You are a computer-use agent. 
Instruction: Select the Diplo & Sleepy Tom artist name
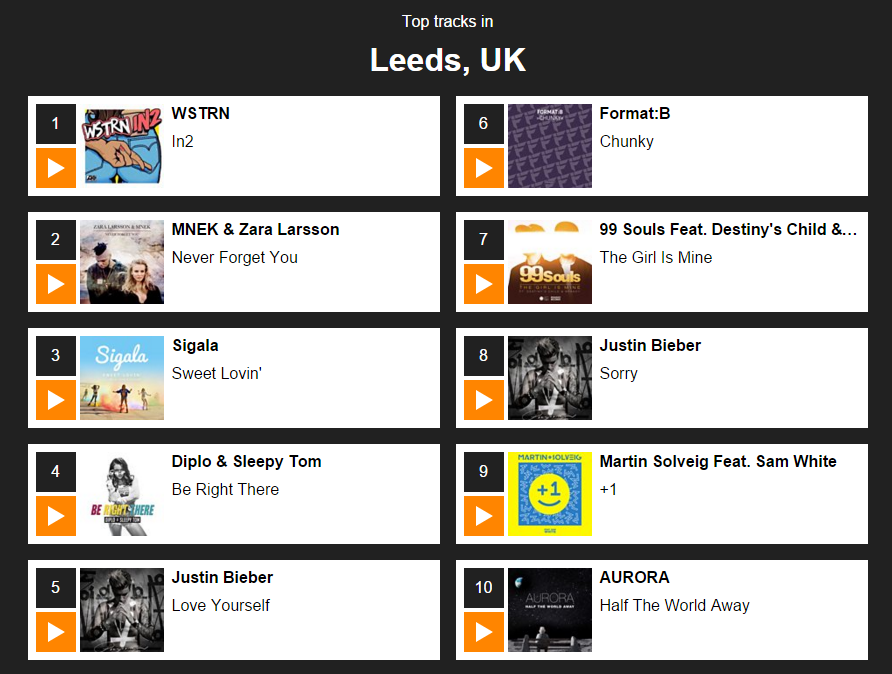point(246,461)
